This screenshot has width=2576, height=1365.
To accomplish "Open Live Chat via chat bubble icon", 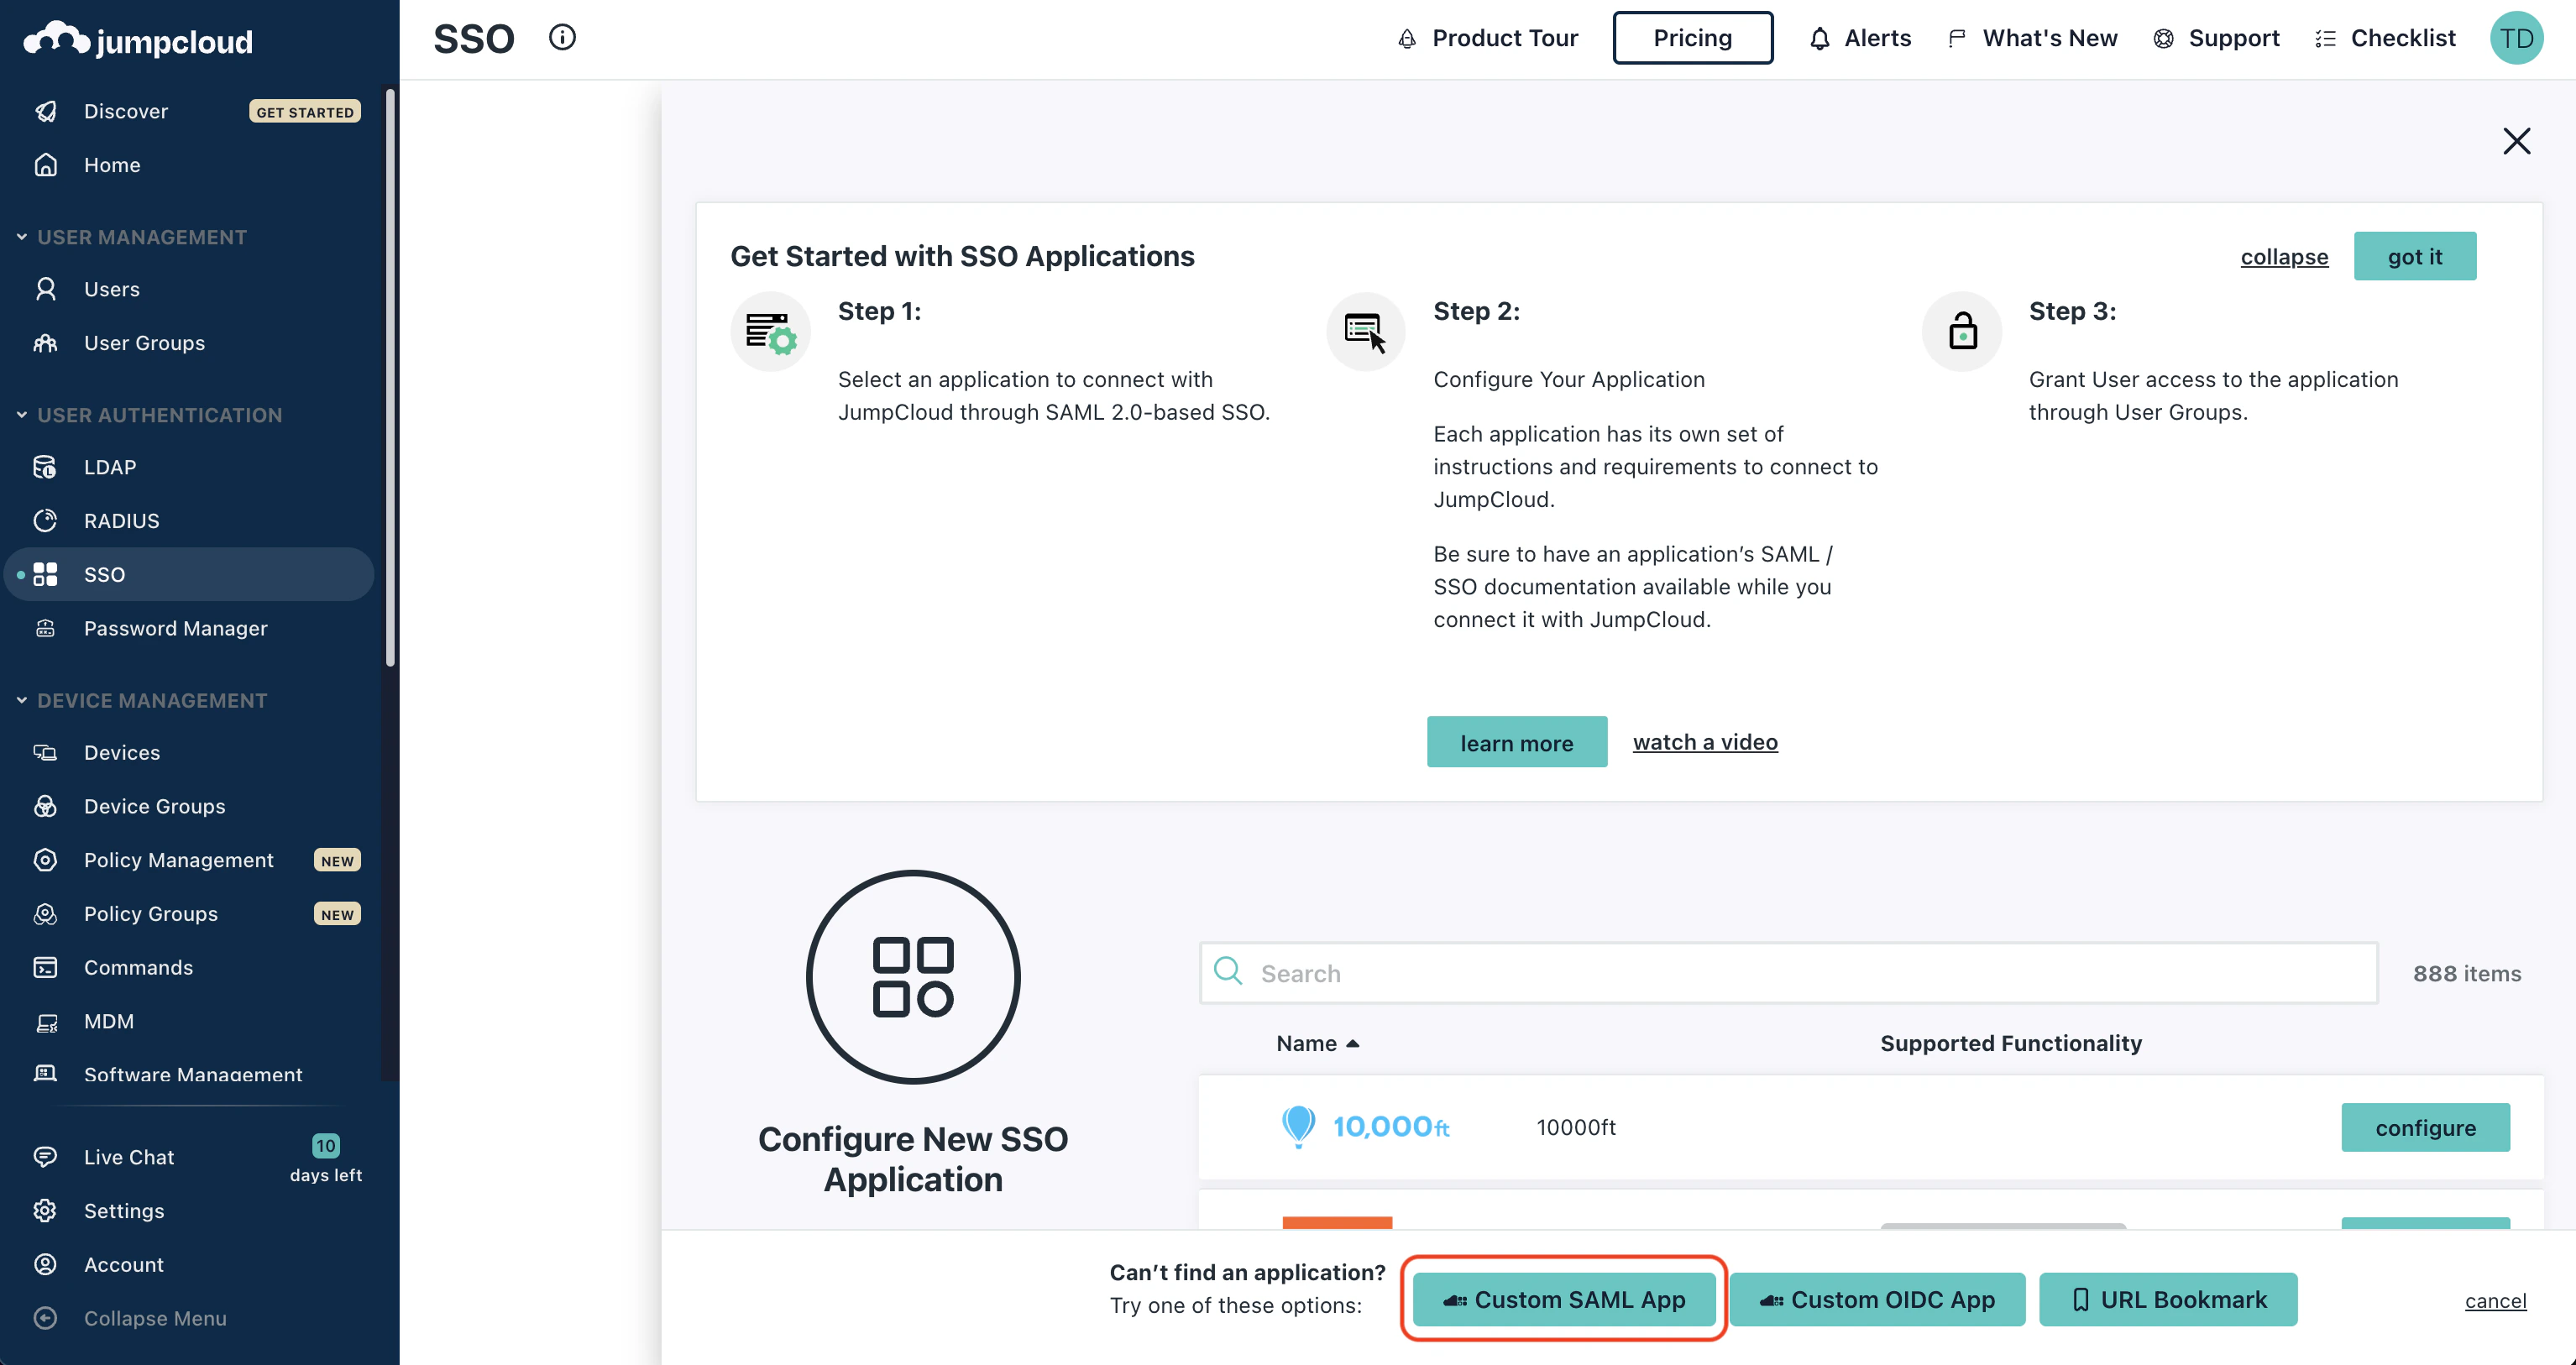I will 46,1157.
